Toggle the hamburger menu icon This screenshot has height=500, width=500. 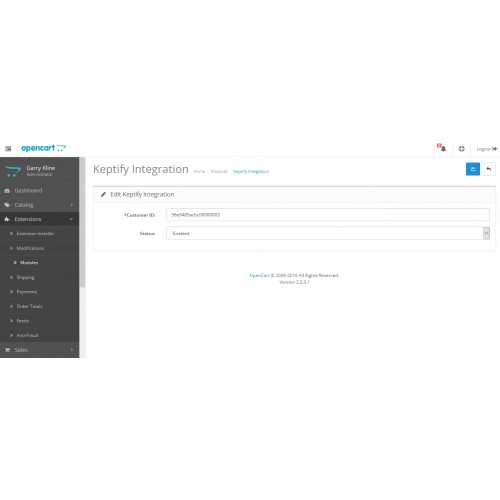[8, 149]
